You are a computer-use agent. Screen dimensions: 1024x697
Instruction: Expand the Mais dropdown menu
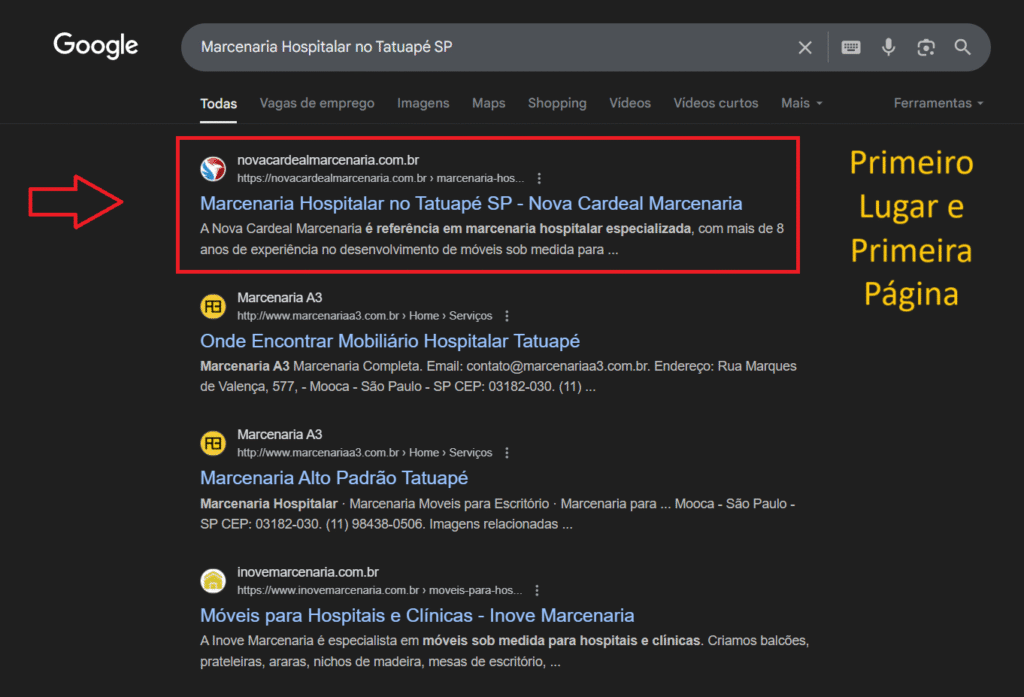pos(802,103)
